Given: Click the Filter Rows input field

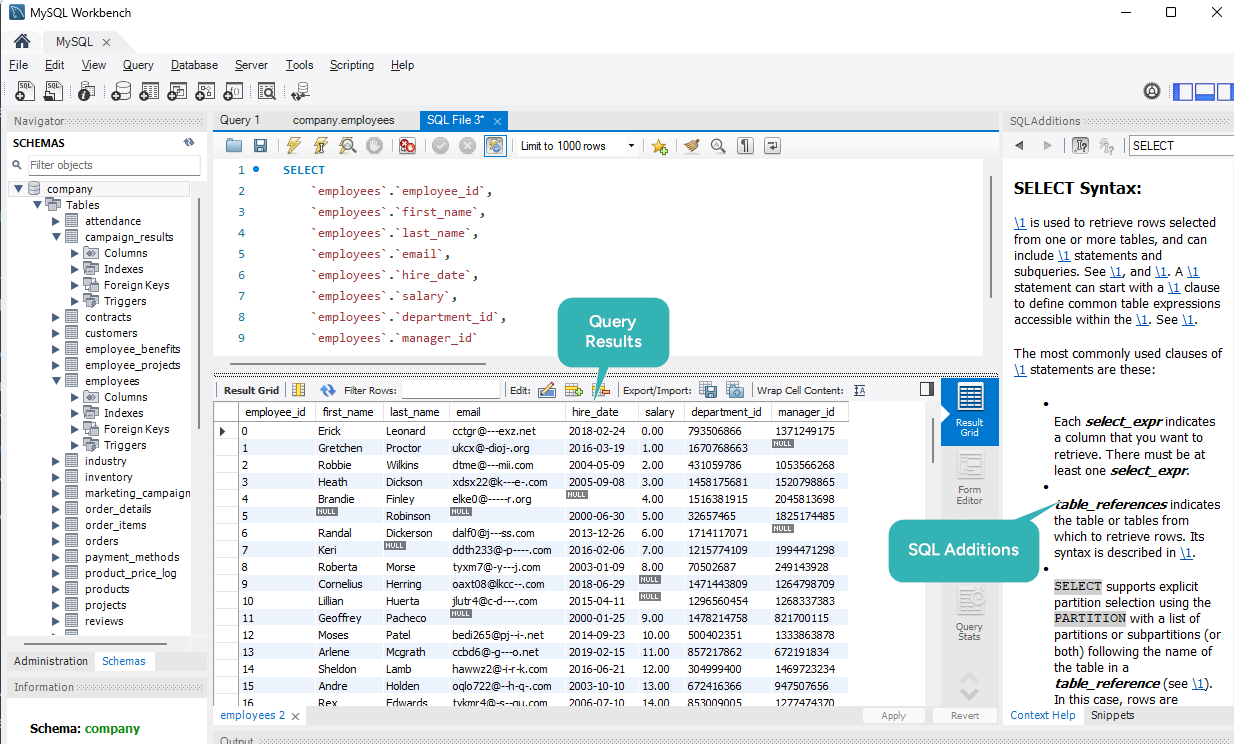Looking at the screenshot, I should click(450, 390).
